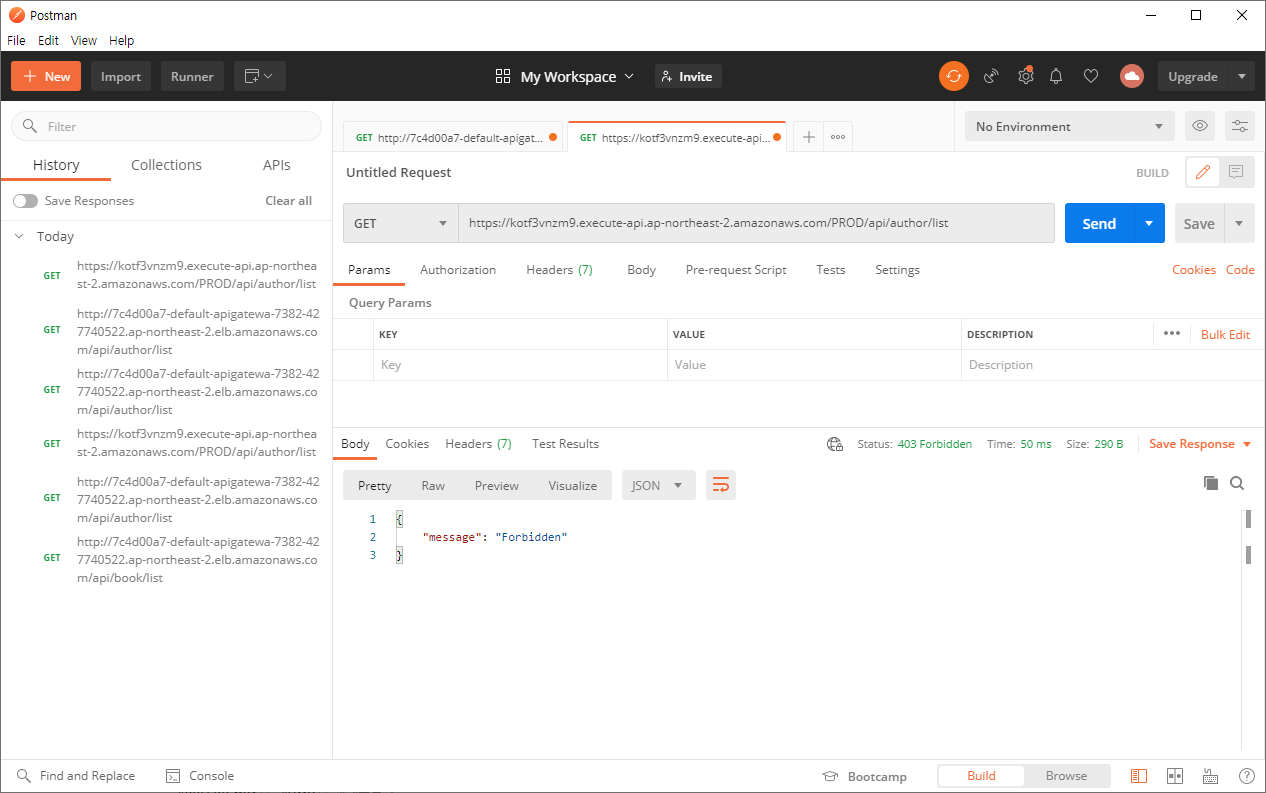Viewport: 1266px width, 793px height.
Task: Click the sync status icon
Action: coord(953,76)
